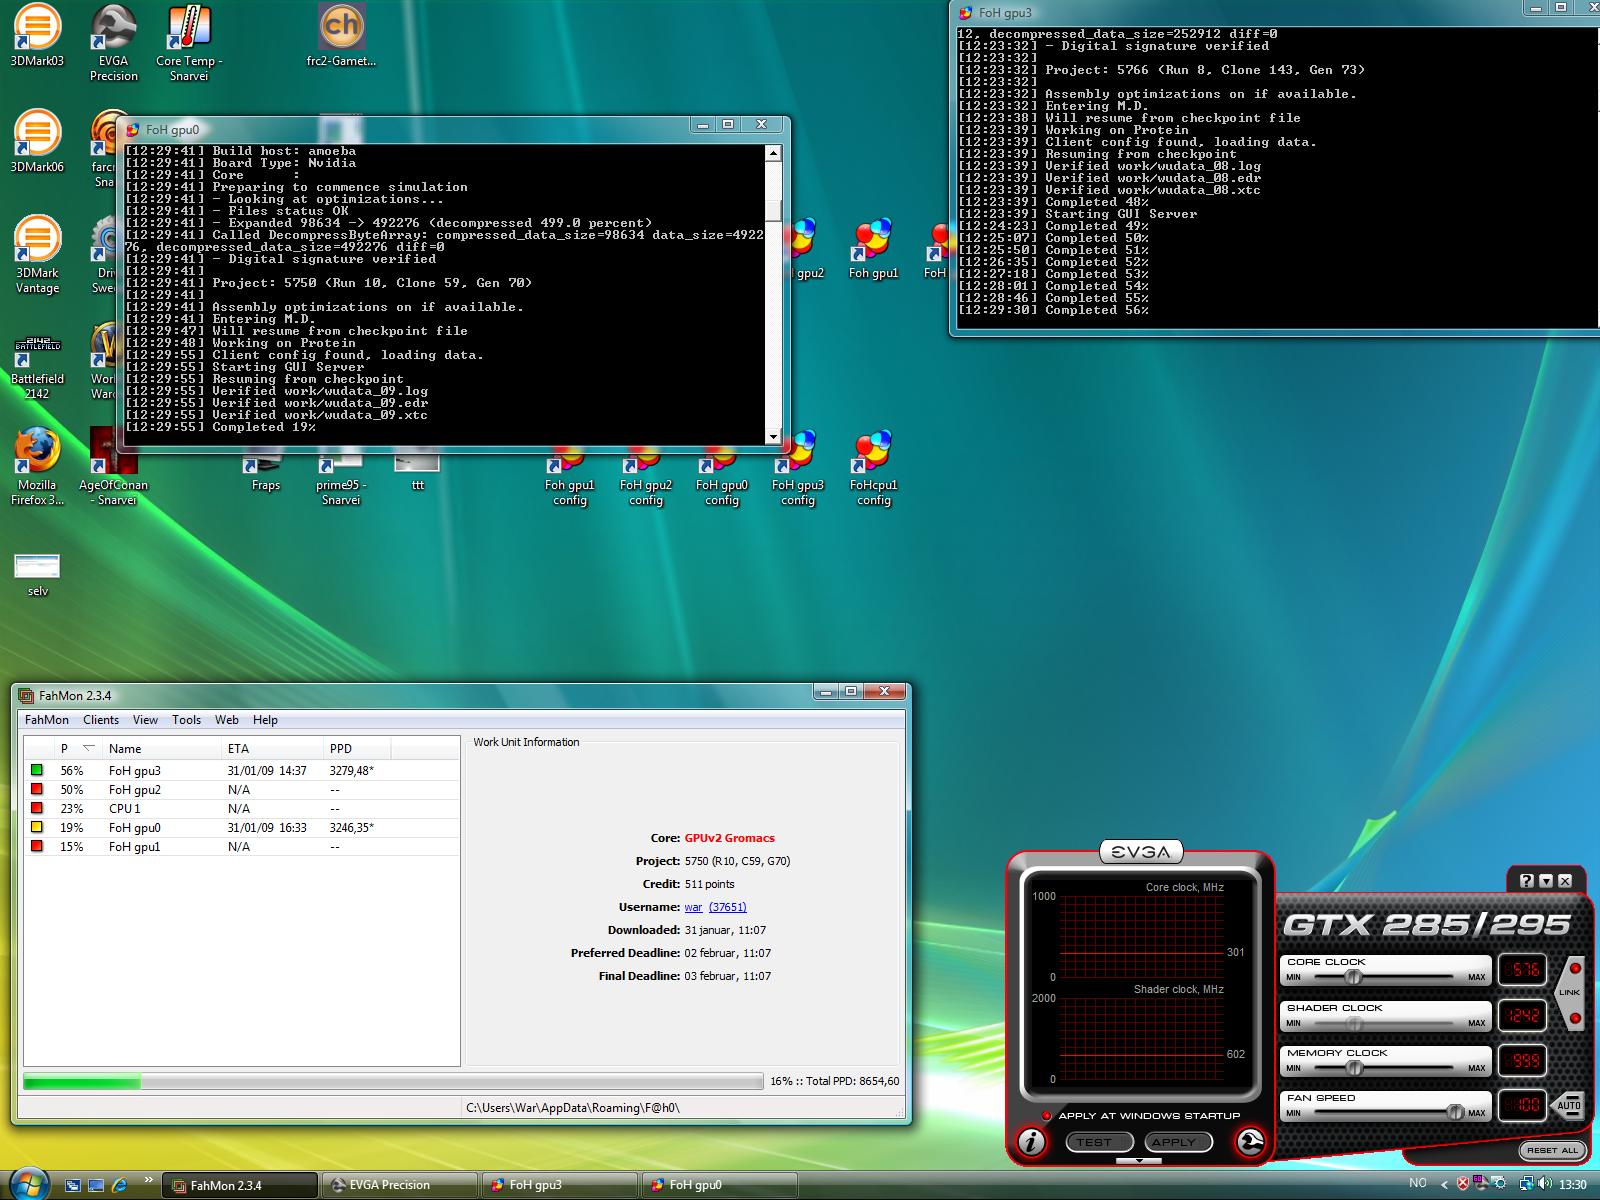This screenshot has width=1600, height=1200.
Task: Launch the FoH gpu1 desktop shortcut
Action: pos(873,250)
